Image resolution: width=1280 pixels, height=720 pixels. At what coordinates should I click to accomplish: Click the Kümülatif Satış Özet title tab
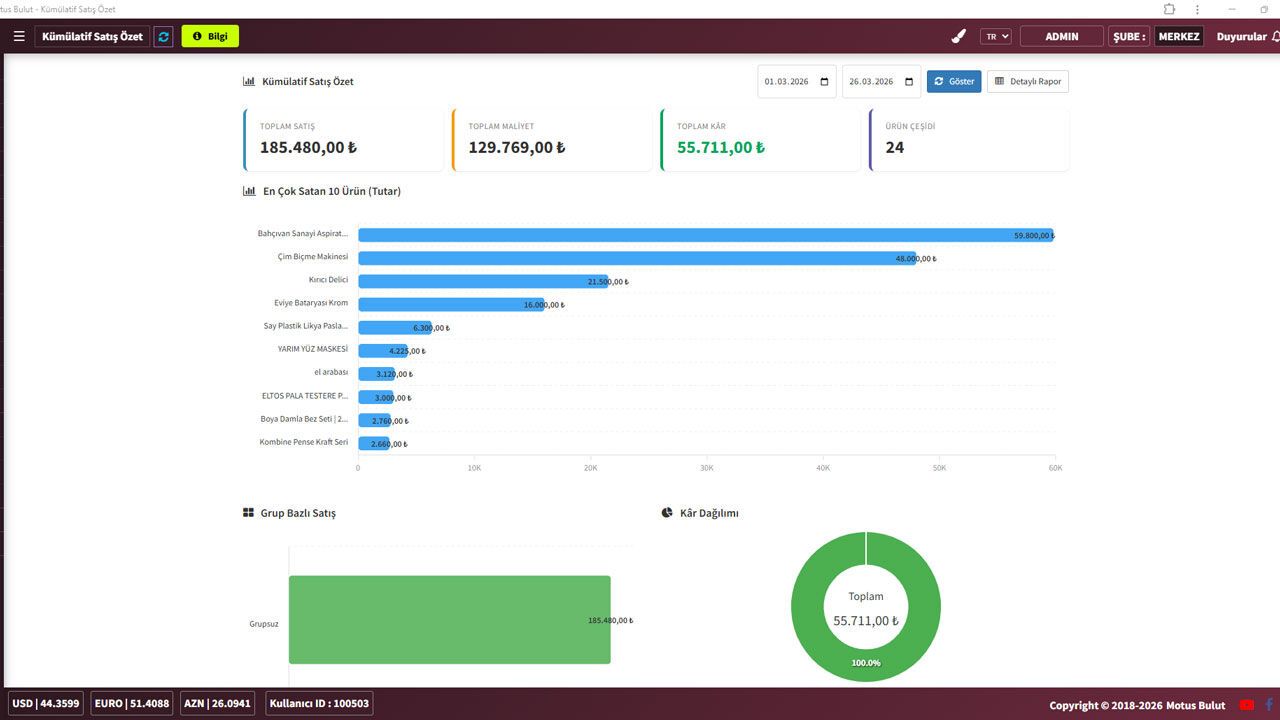92,36
